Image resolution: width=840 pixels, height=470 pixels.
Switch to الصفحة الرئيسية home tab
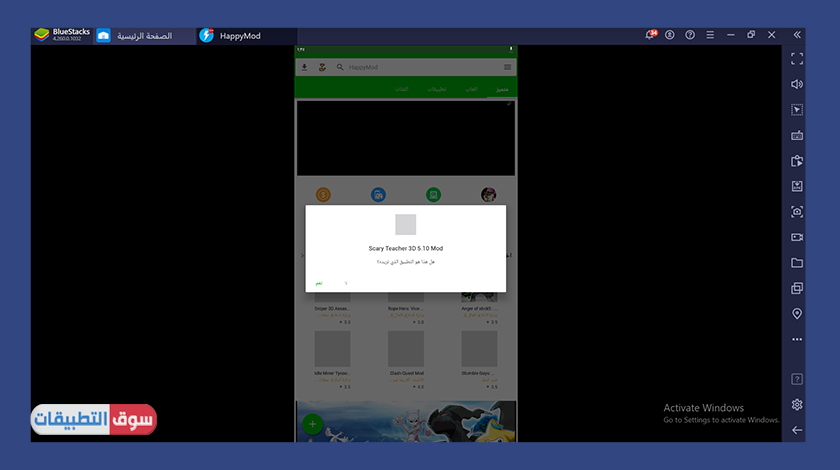145,36
